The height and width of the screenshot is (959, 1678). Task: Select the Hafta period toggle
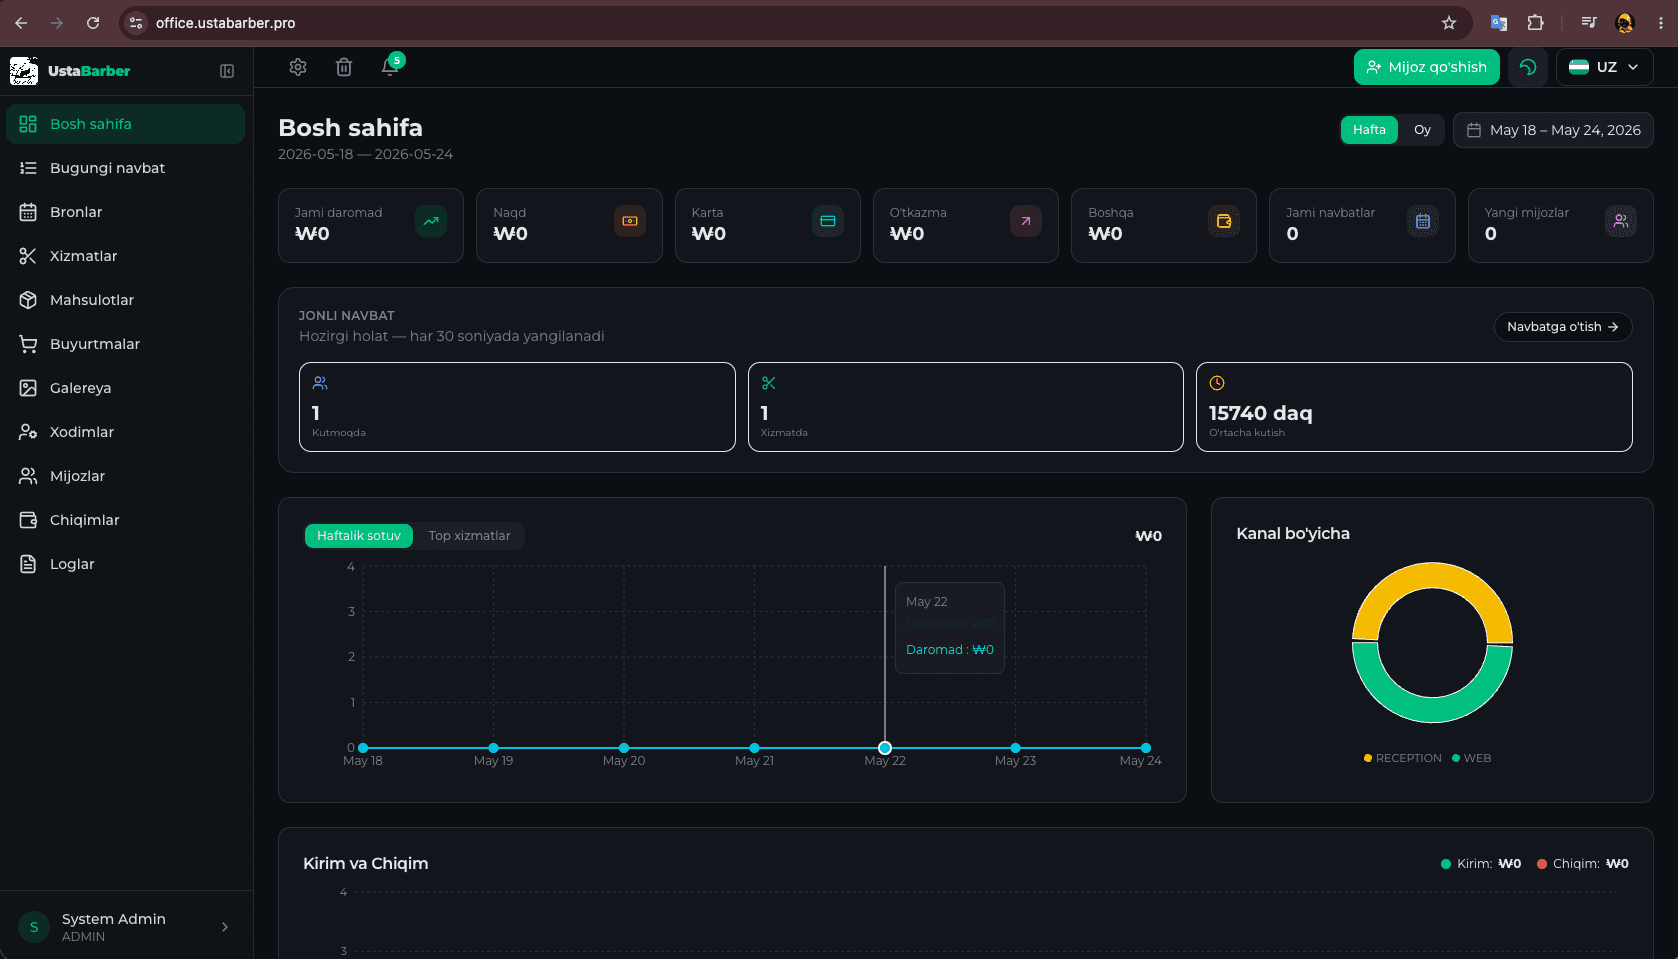coord(1369,130)
